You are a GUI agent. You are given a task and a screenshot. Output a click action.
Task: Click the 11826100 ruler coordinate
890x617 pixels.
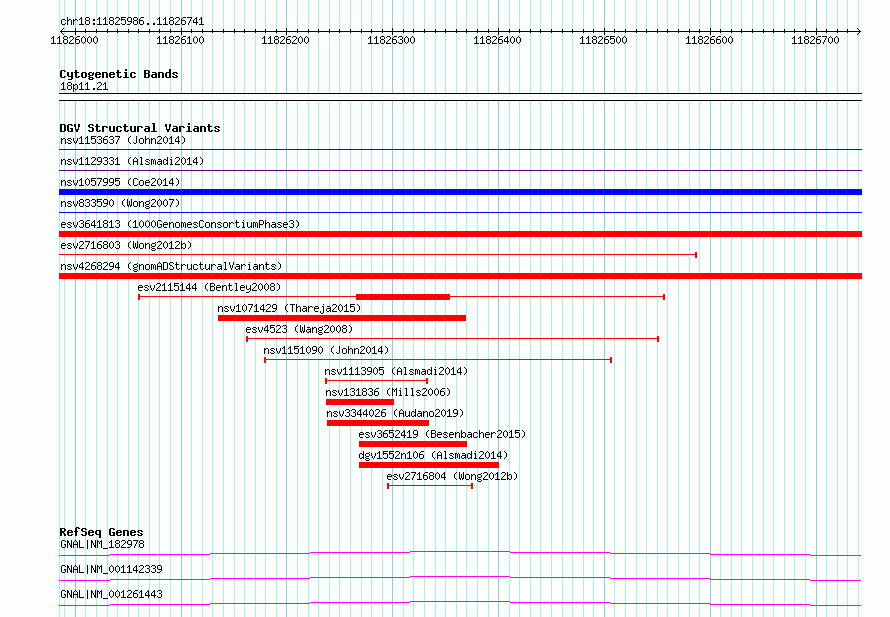pyautogui.click(x=180, y=40)
